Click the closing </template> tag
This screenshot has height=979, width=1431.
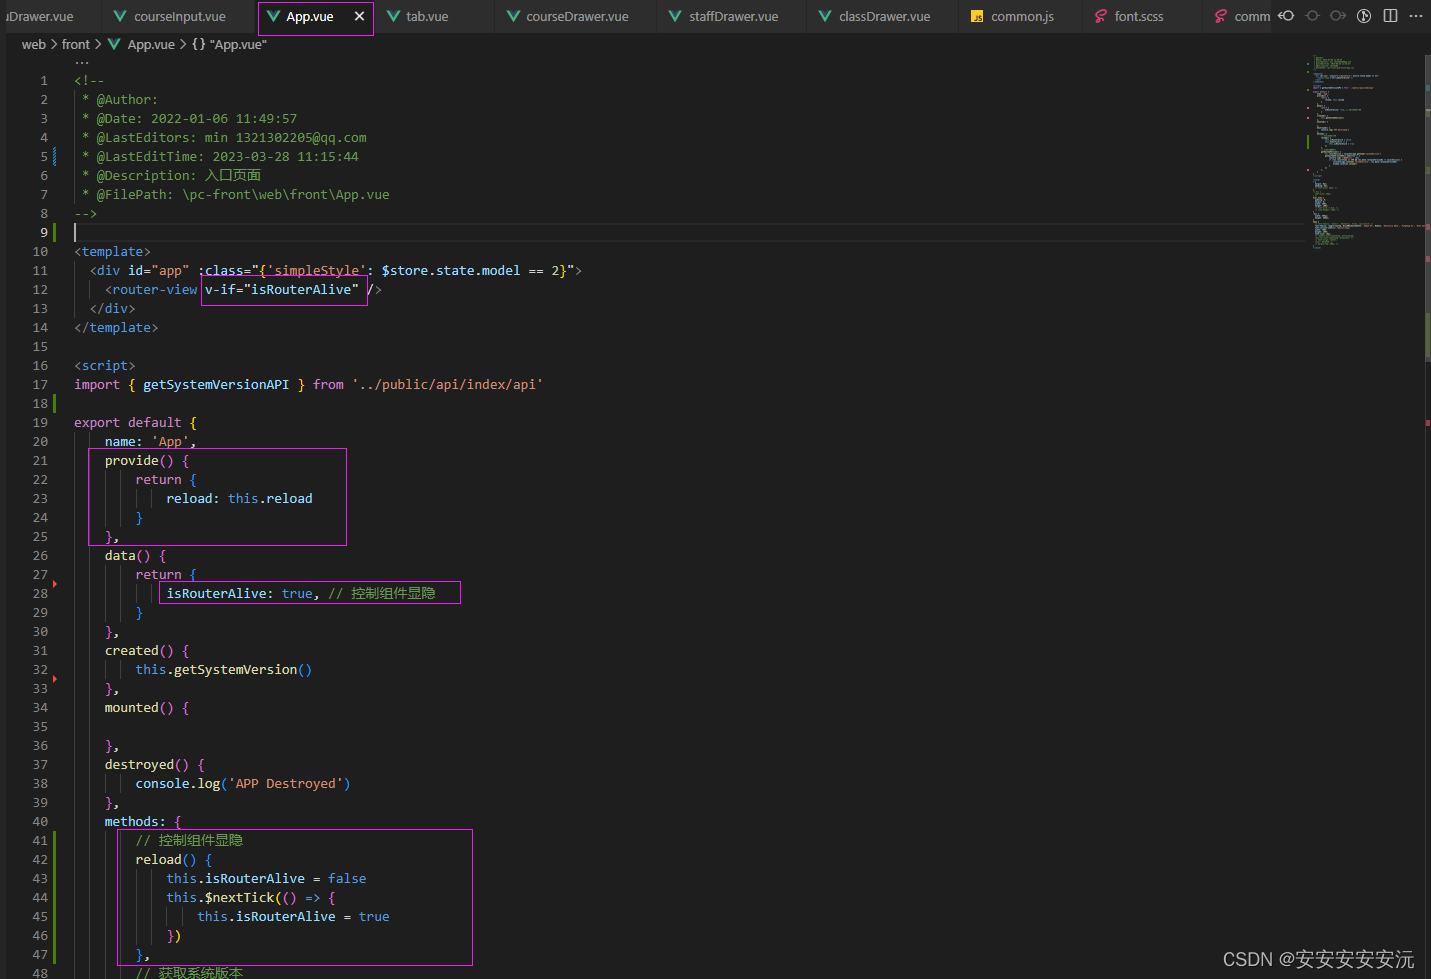[116, 327]
